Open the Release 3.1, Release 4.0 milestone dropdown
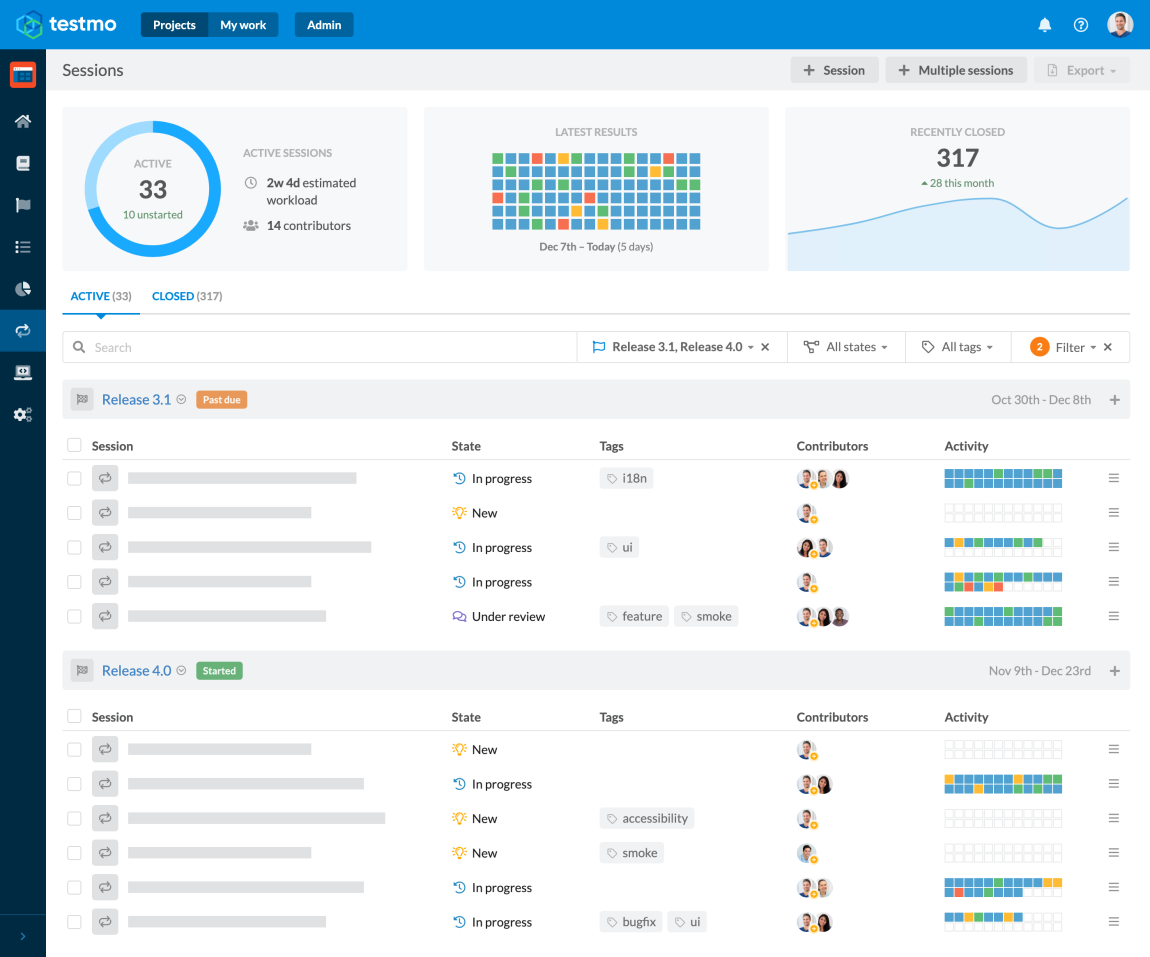This screenshot has width=1150, height=957. click(x=673, y=347)
